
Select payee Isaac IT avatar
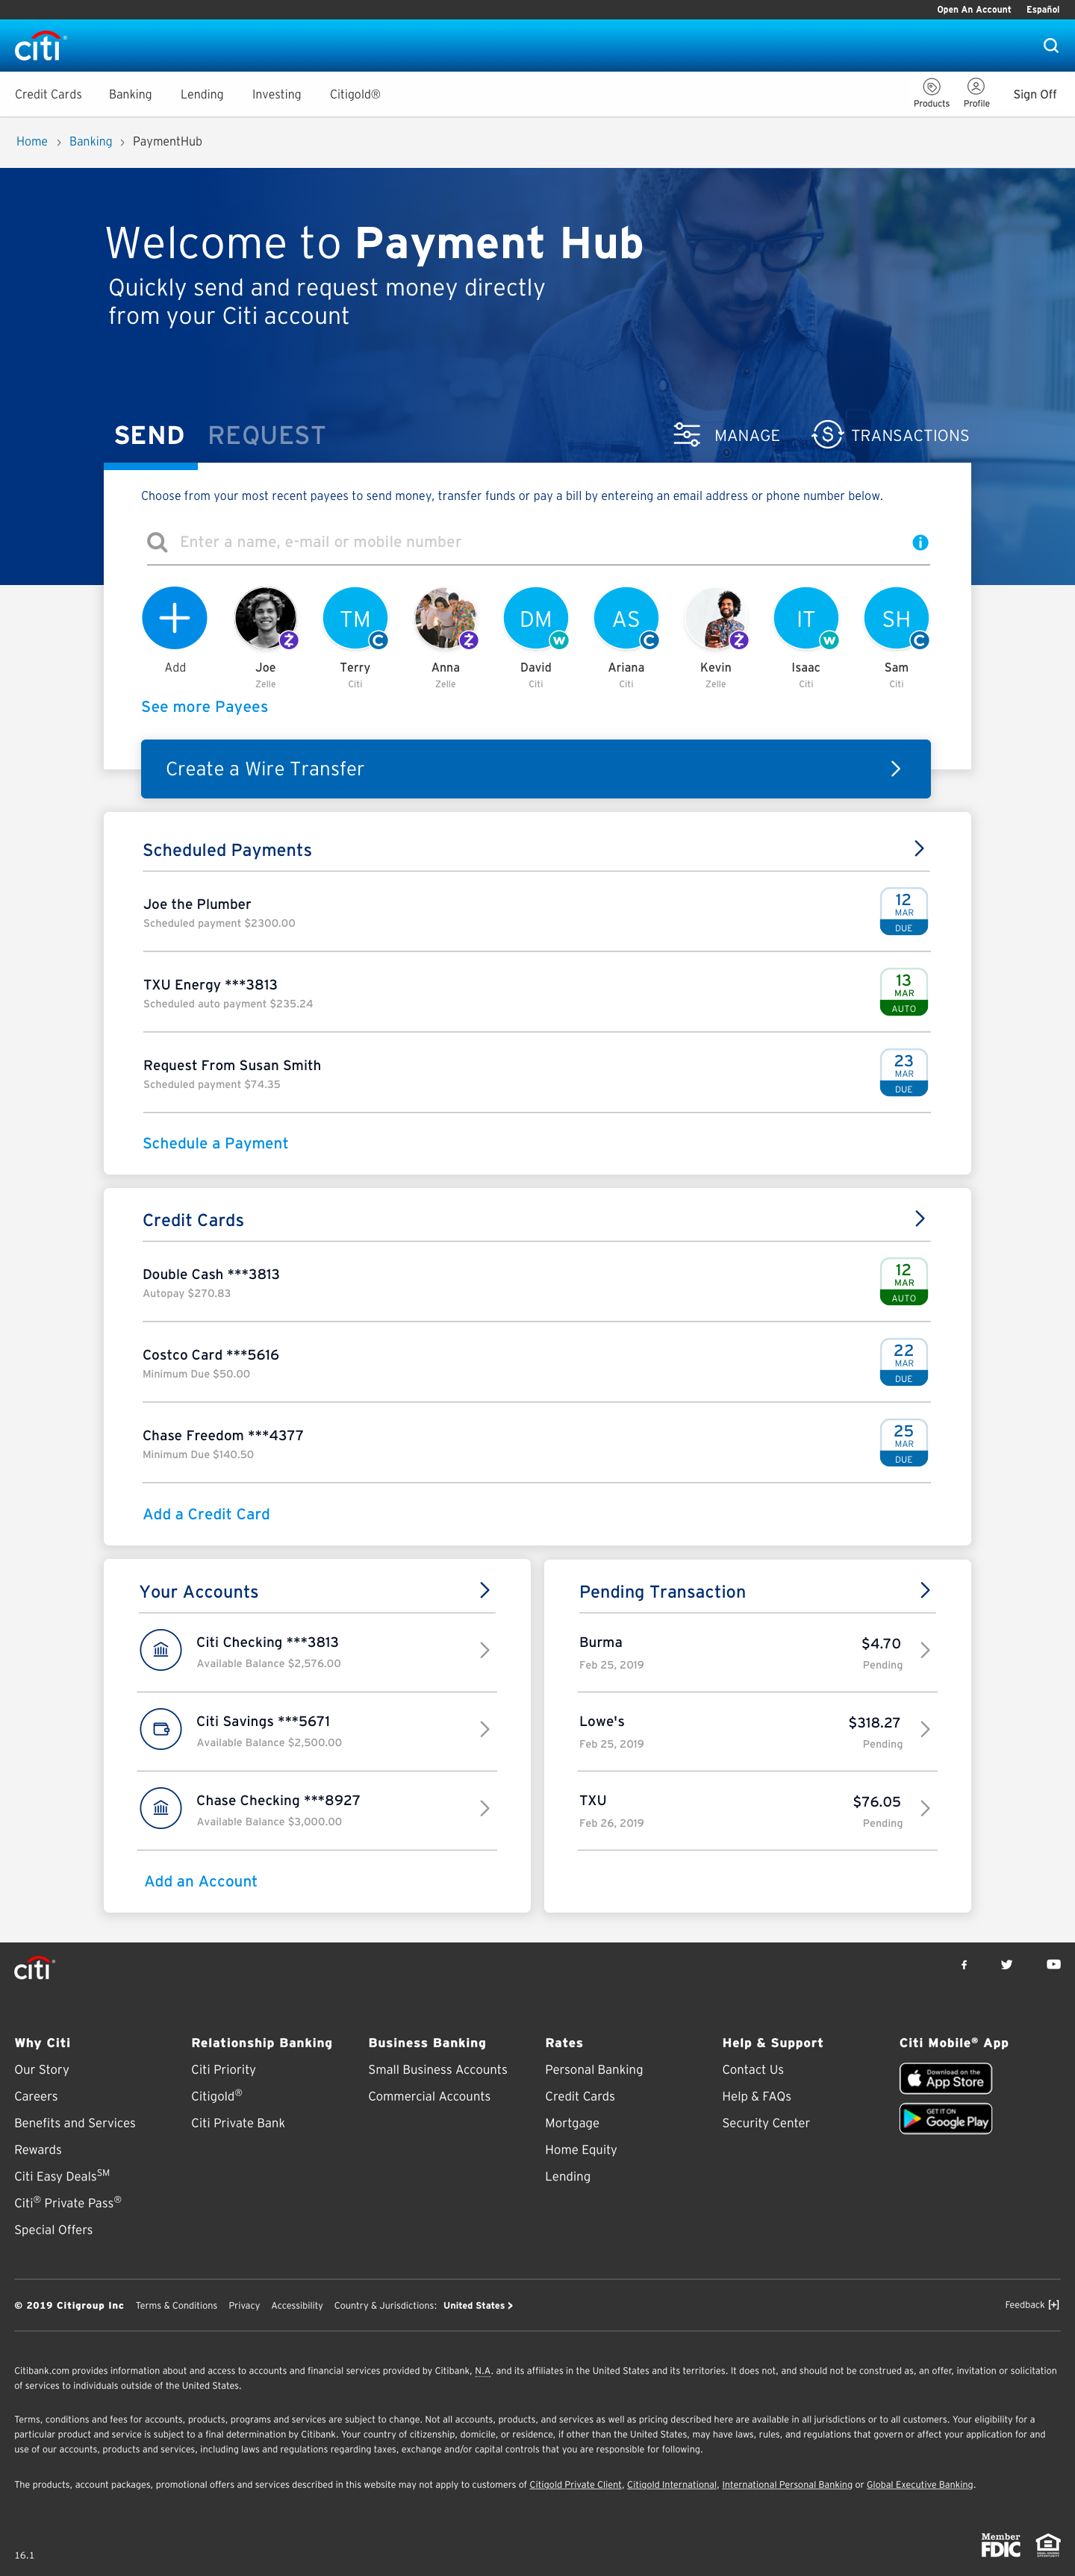806,618
